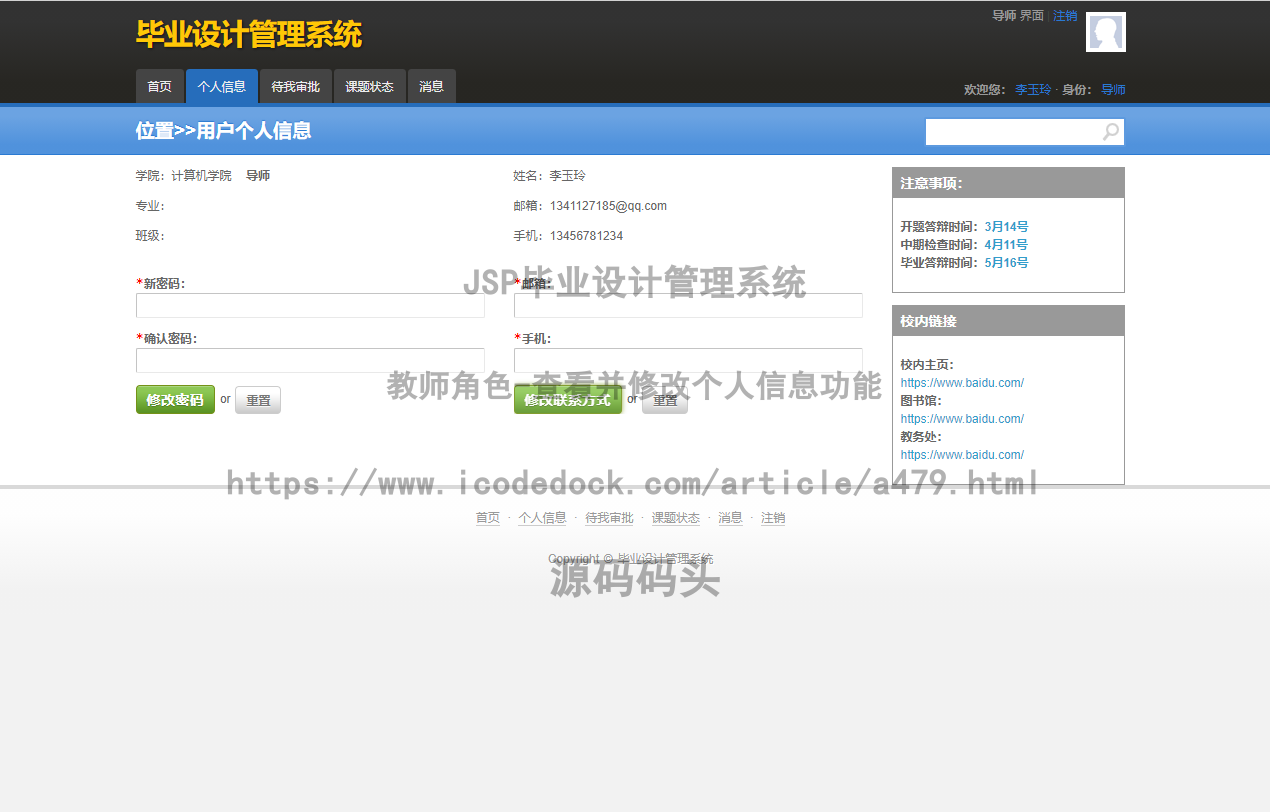The width and height of the screenshot is (1270, 812).
Task: Click the 李玉玲 username link in welcome bar
Action: [1032, 89]
